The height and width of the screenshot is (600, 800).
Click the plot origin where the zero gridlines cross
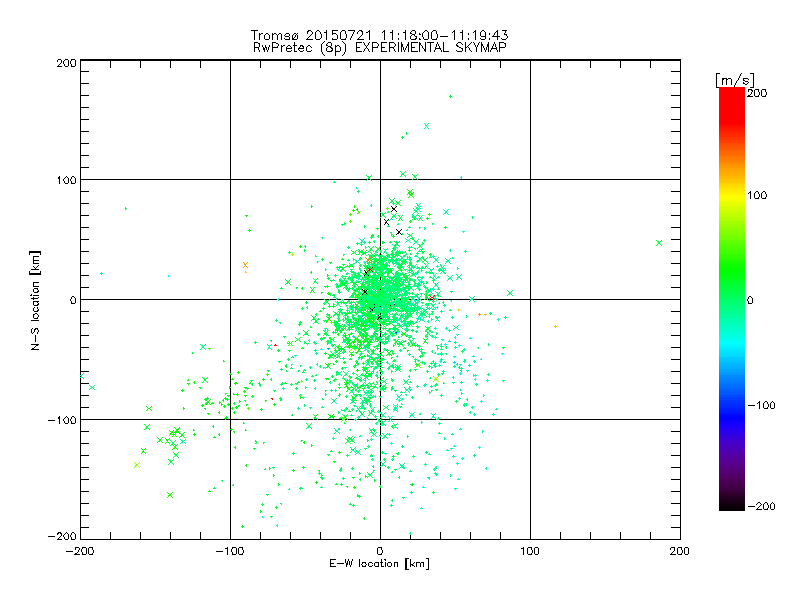(x=380, y=299)
